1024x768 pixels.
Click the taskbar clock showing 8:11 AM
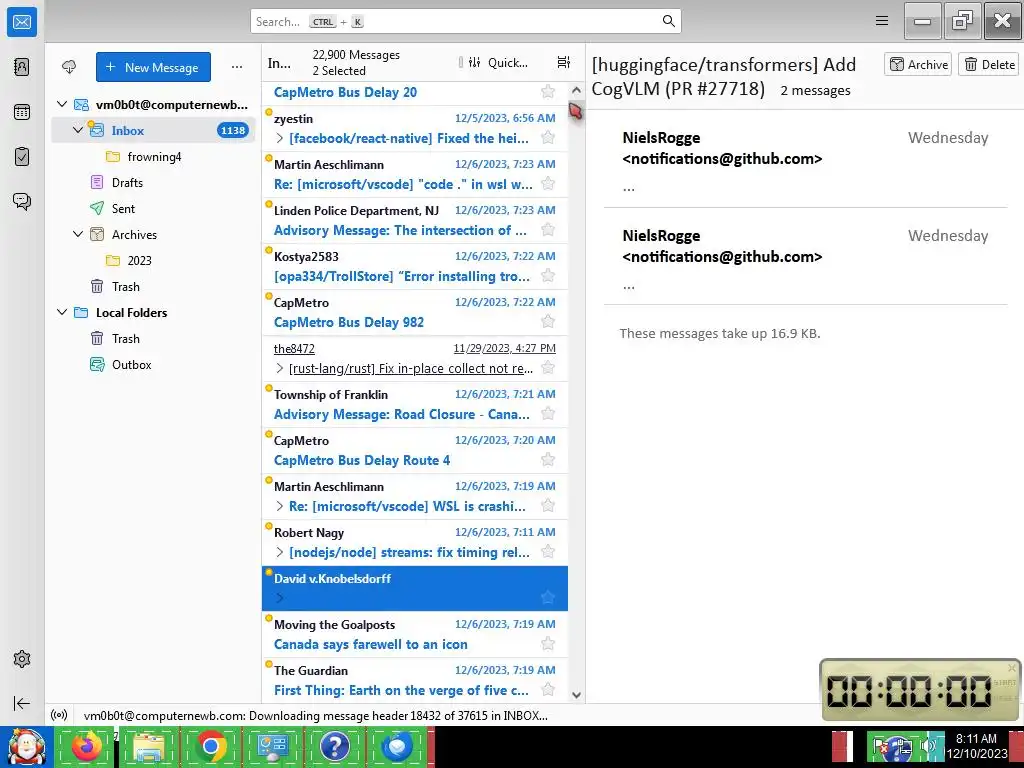(x=976, y=746)
